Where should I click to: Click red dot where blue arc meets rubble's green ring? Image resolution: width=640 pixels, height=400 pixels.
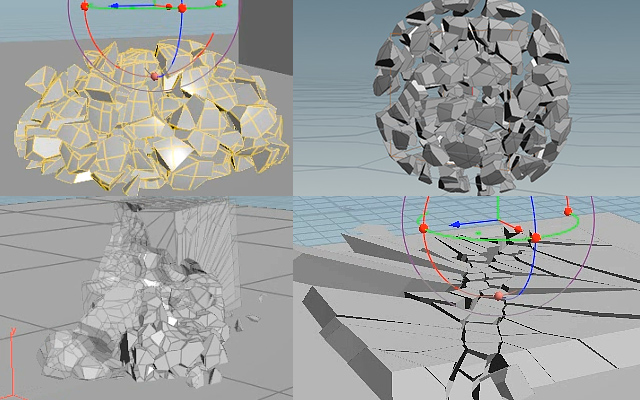tap(182, 8)
